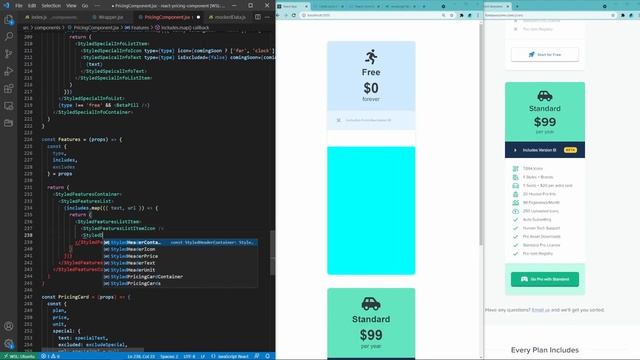
Task: Show errors and warnings in status bar
Action: (50, 356)
